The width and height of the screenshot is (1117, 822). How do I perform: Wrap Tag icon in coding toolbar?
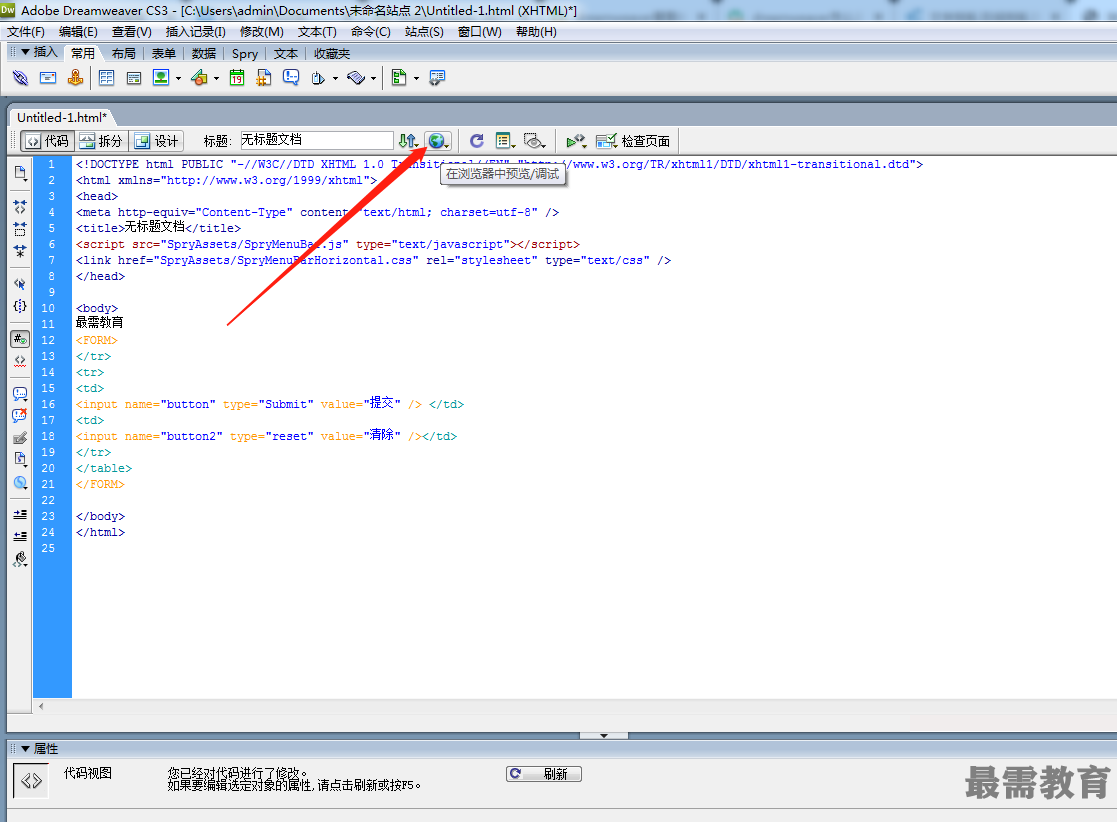click(x=20, y=437)
